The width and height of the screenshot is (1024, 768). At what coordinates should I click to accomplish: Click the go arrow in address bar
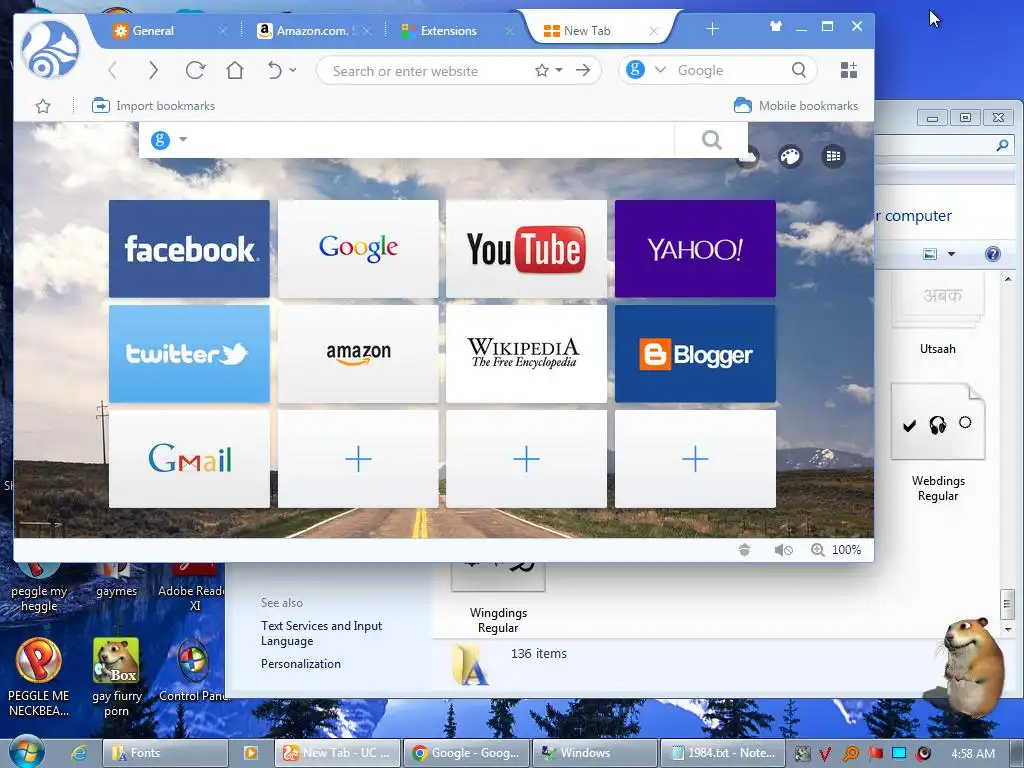pyautogui.click(x=583, y=70)
